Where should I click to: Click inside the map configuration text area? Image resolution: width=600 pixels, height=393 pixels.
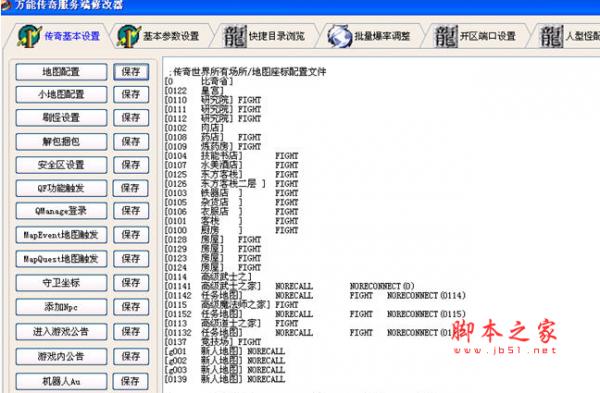point(381,225)
